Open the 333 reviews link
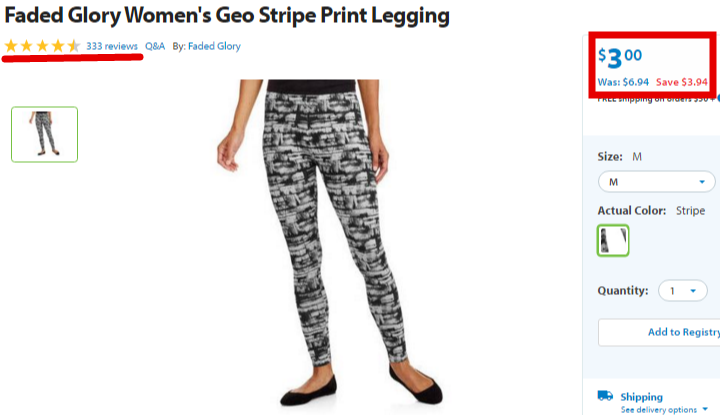720x415 pixels. point(112,46)
